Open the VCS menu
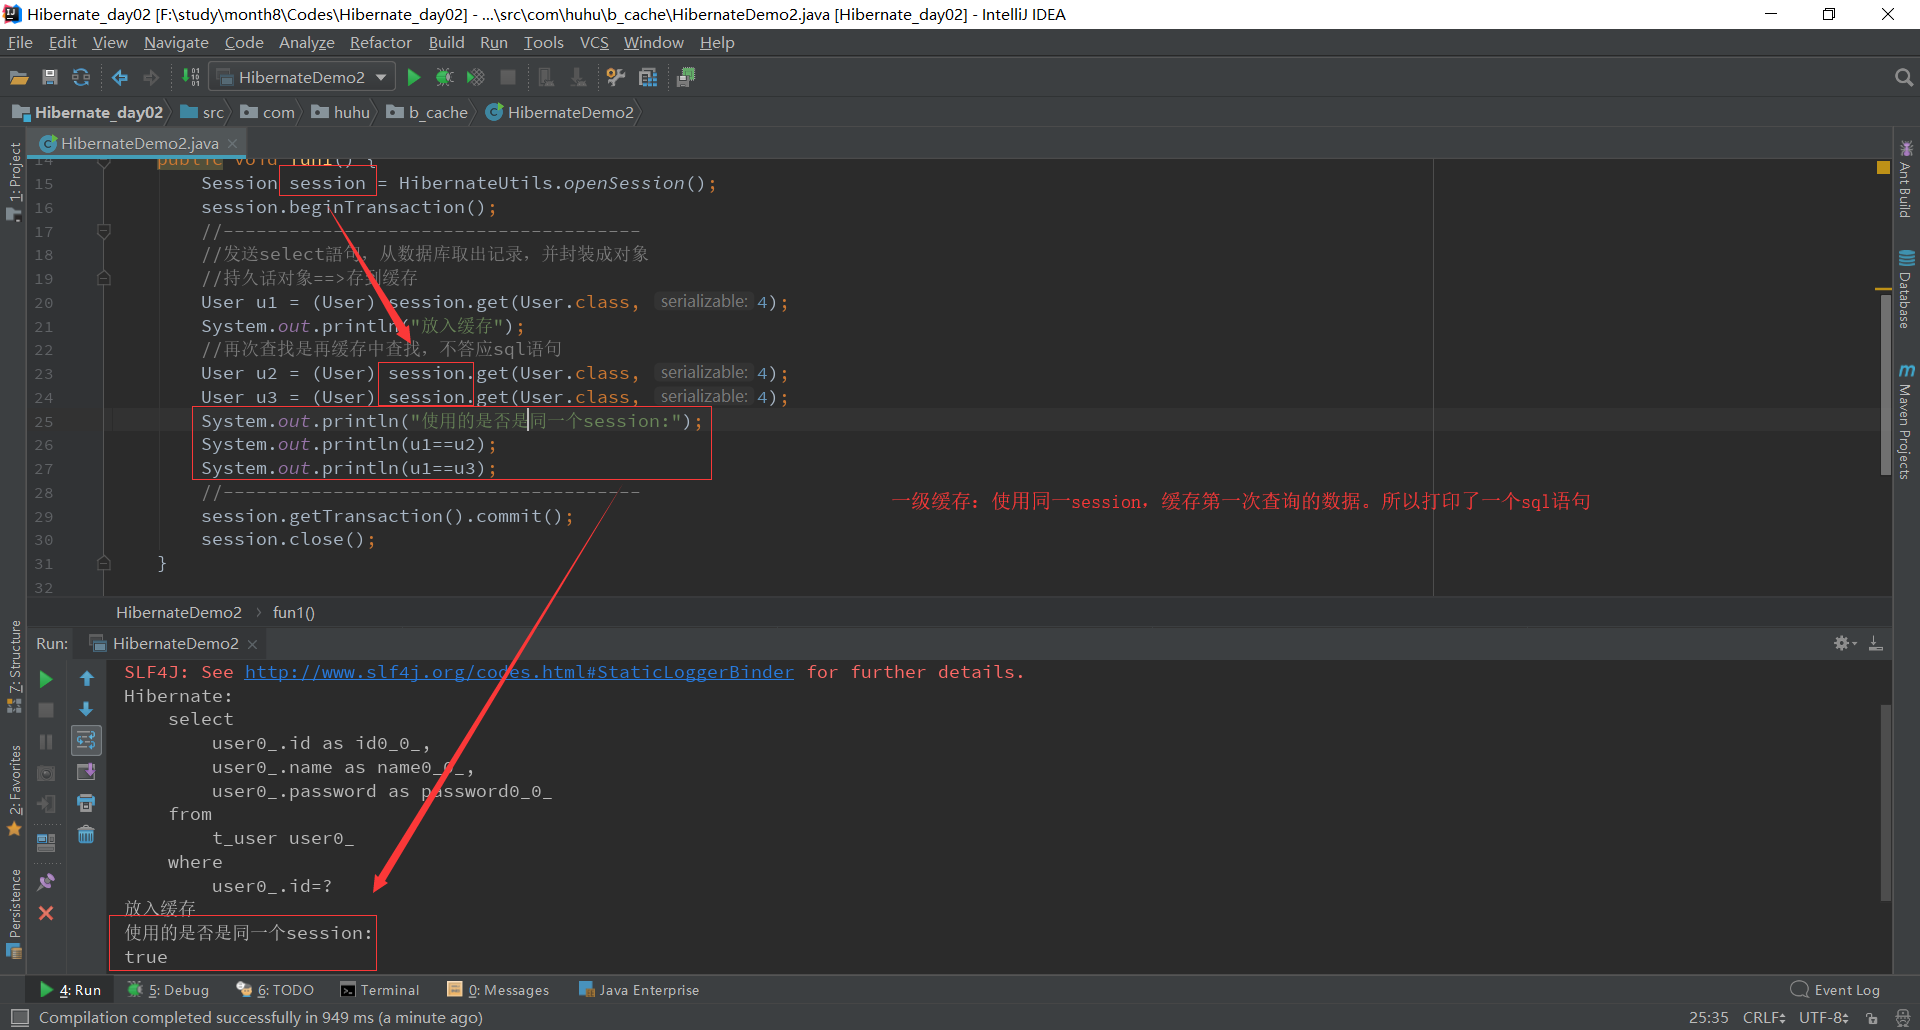Viewport: 1920px width, 1030px height. point(594,42)
